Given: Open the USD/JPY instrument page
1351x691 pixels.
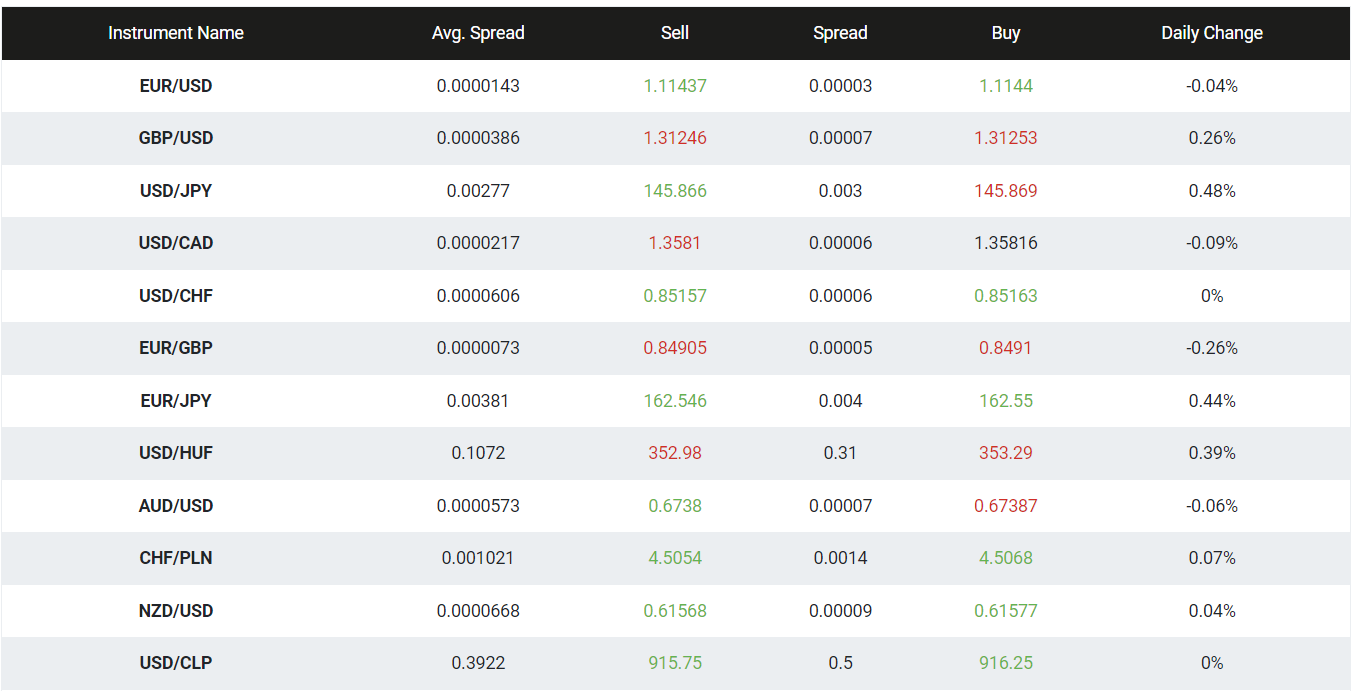Looking at the screenshot, I should (176, 190).
